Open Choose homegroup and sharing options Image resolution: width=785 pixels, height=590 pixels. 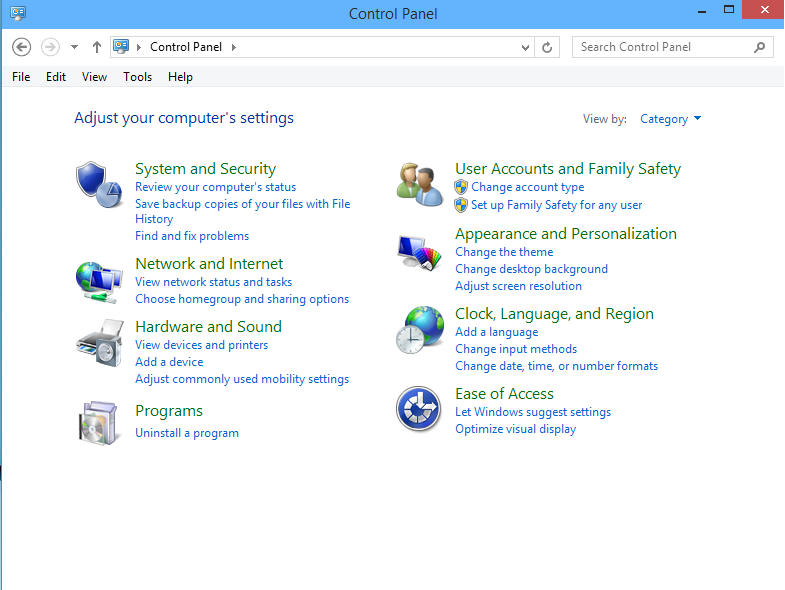(x=242, y=299)
